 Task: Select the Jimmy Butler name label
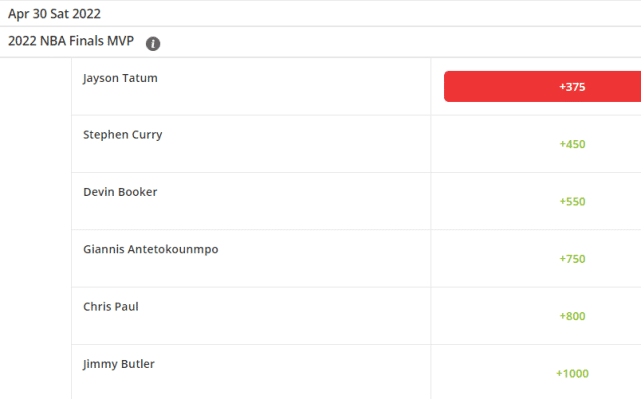[x=119, y=364]
